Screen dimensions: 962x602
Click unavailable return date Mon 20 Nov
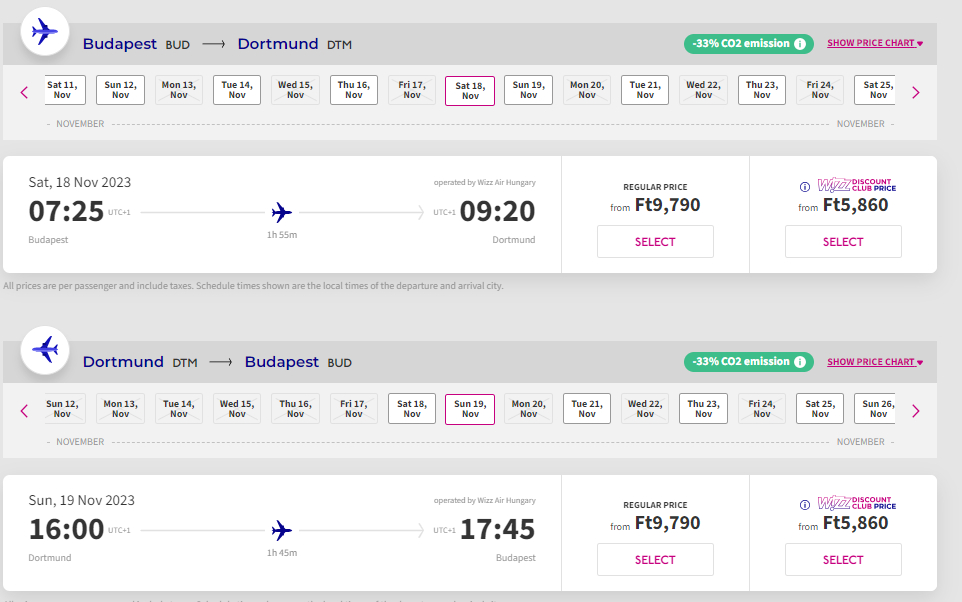pyautogui.click(x=528, y=409)
